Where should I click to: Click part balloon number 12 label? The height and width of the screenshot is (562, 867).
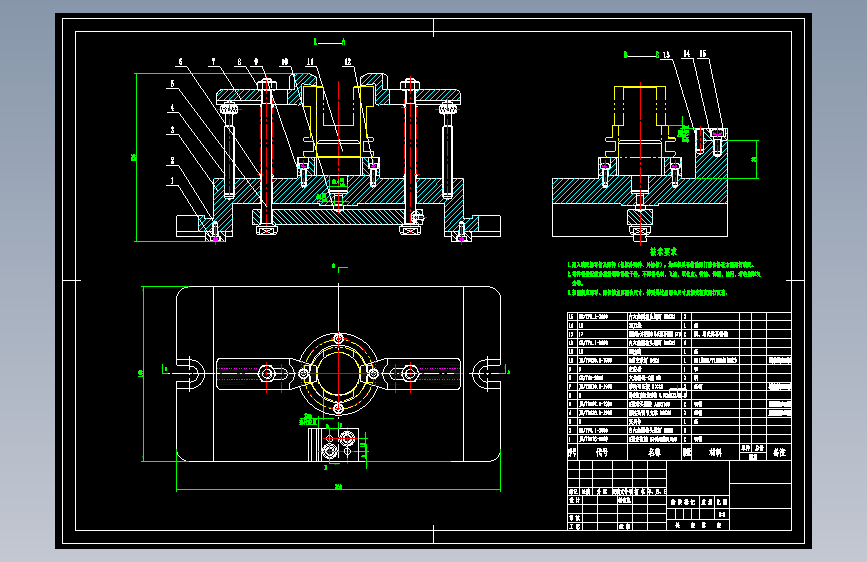[348, 62]
